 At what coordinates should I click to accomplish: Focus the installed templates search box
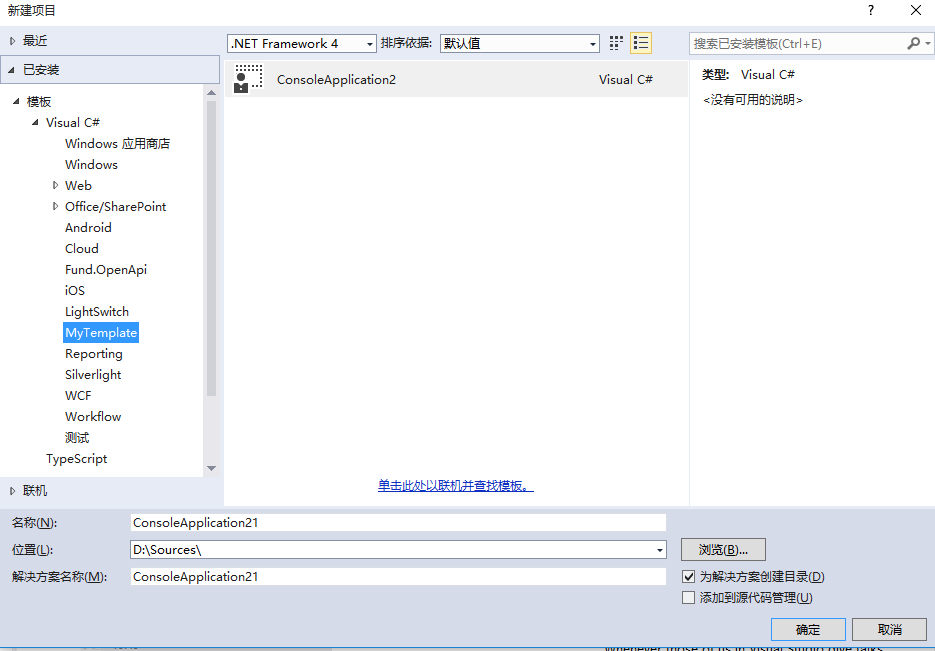click(797, 44)
